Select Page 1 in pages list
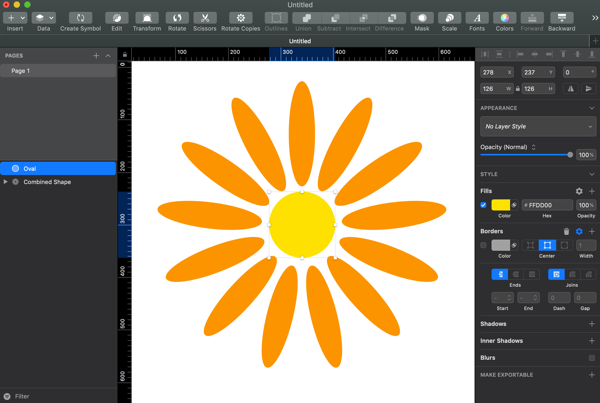600x403 pixels. [x=21, y=71]
